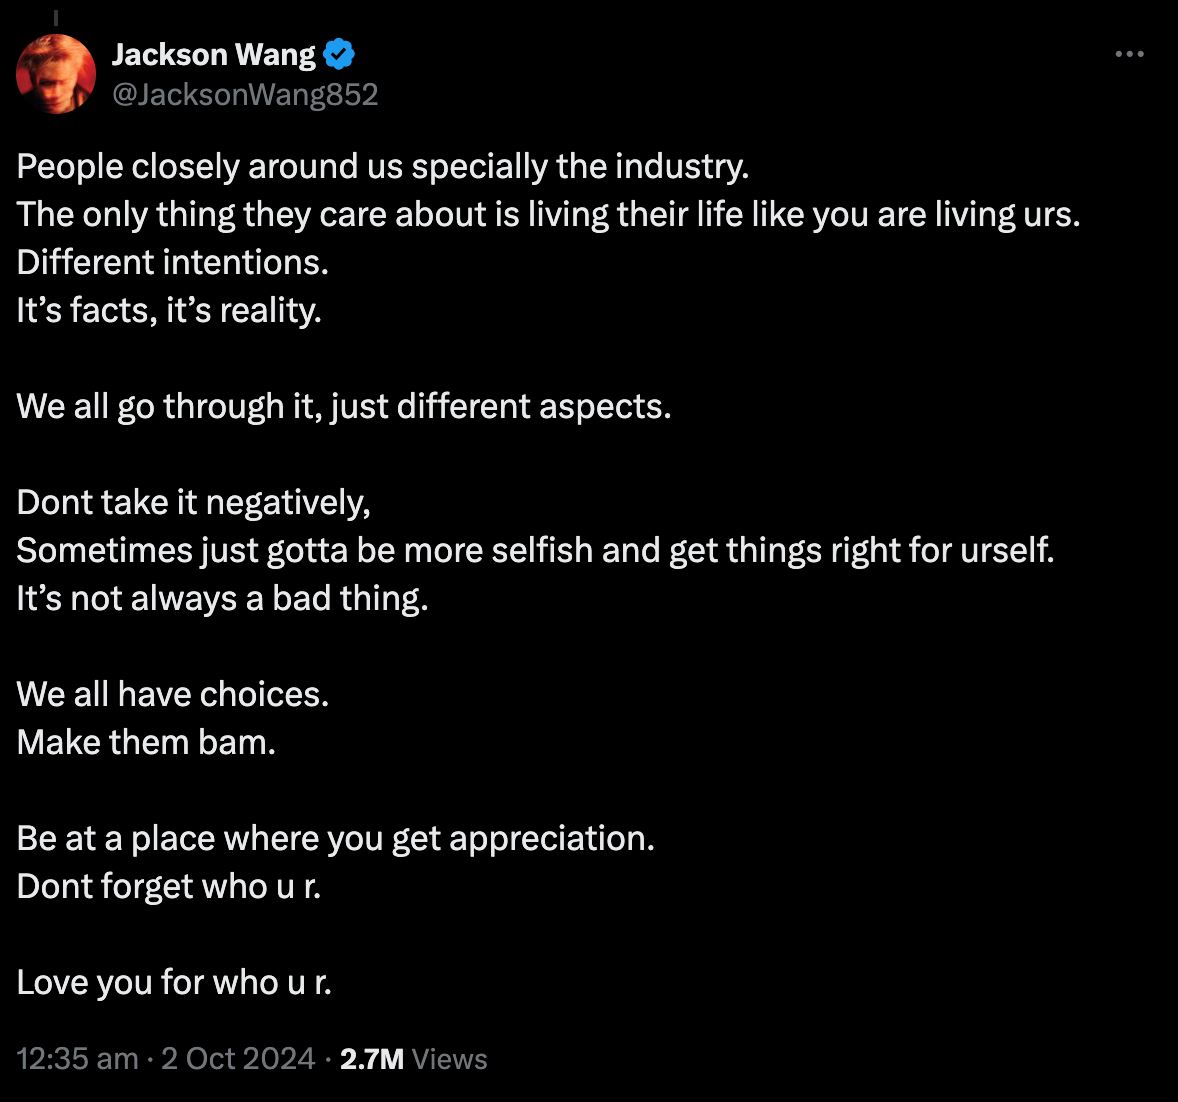Click the 'Different intentions.' line
Screen dimensions: 1178x1102
173,262
